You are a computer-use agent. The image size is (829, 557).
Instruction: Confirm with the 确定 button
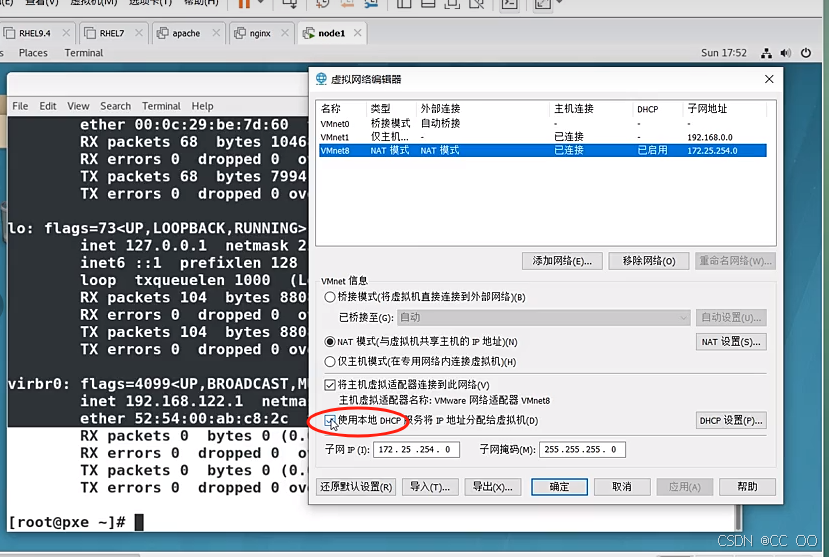559,487
